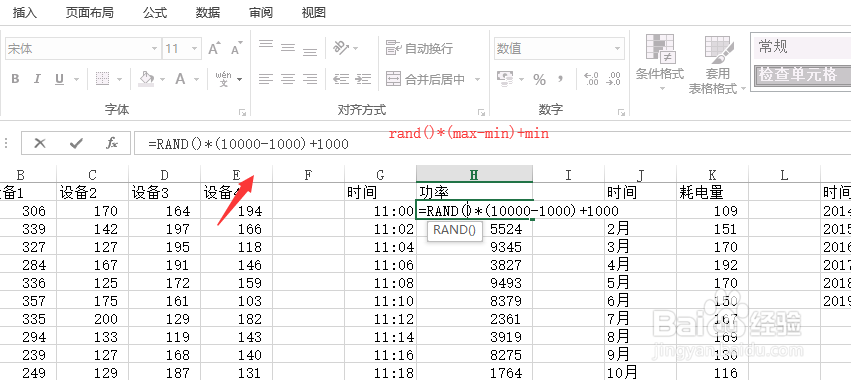851x380 pixels.
Task: Click 合并后居中 merge and center
Action: [426, 79]
